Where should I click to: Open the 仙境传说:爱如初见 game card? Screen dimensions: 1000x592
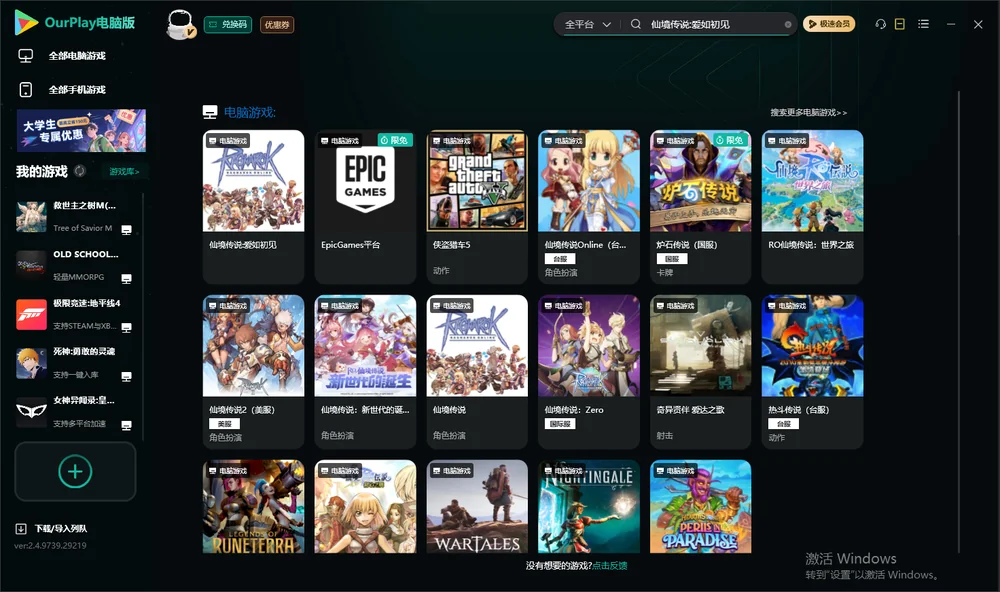[x=253, y=207]
